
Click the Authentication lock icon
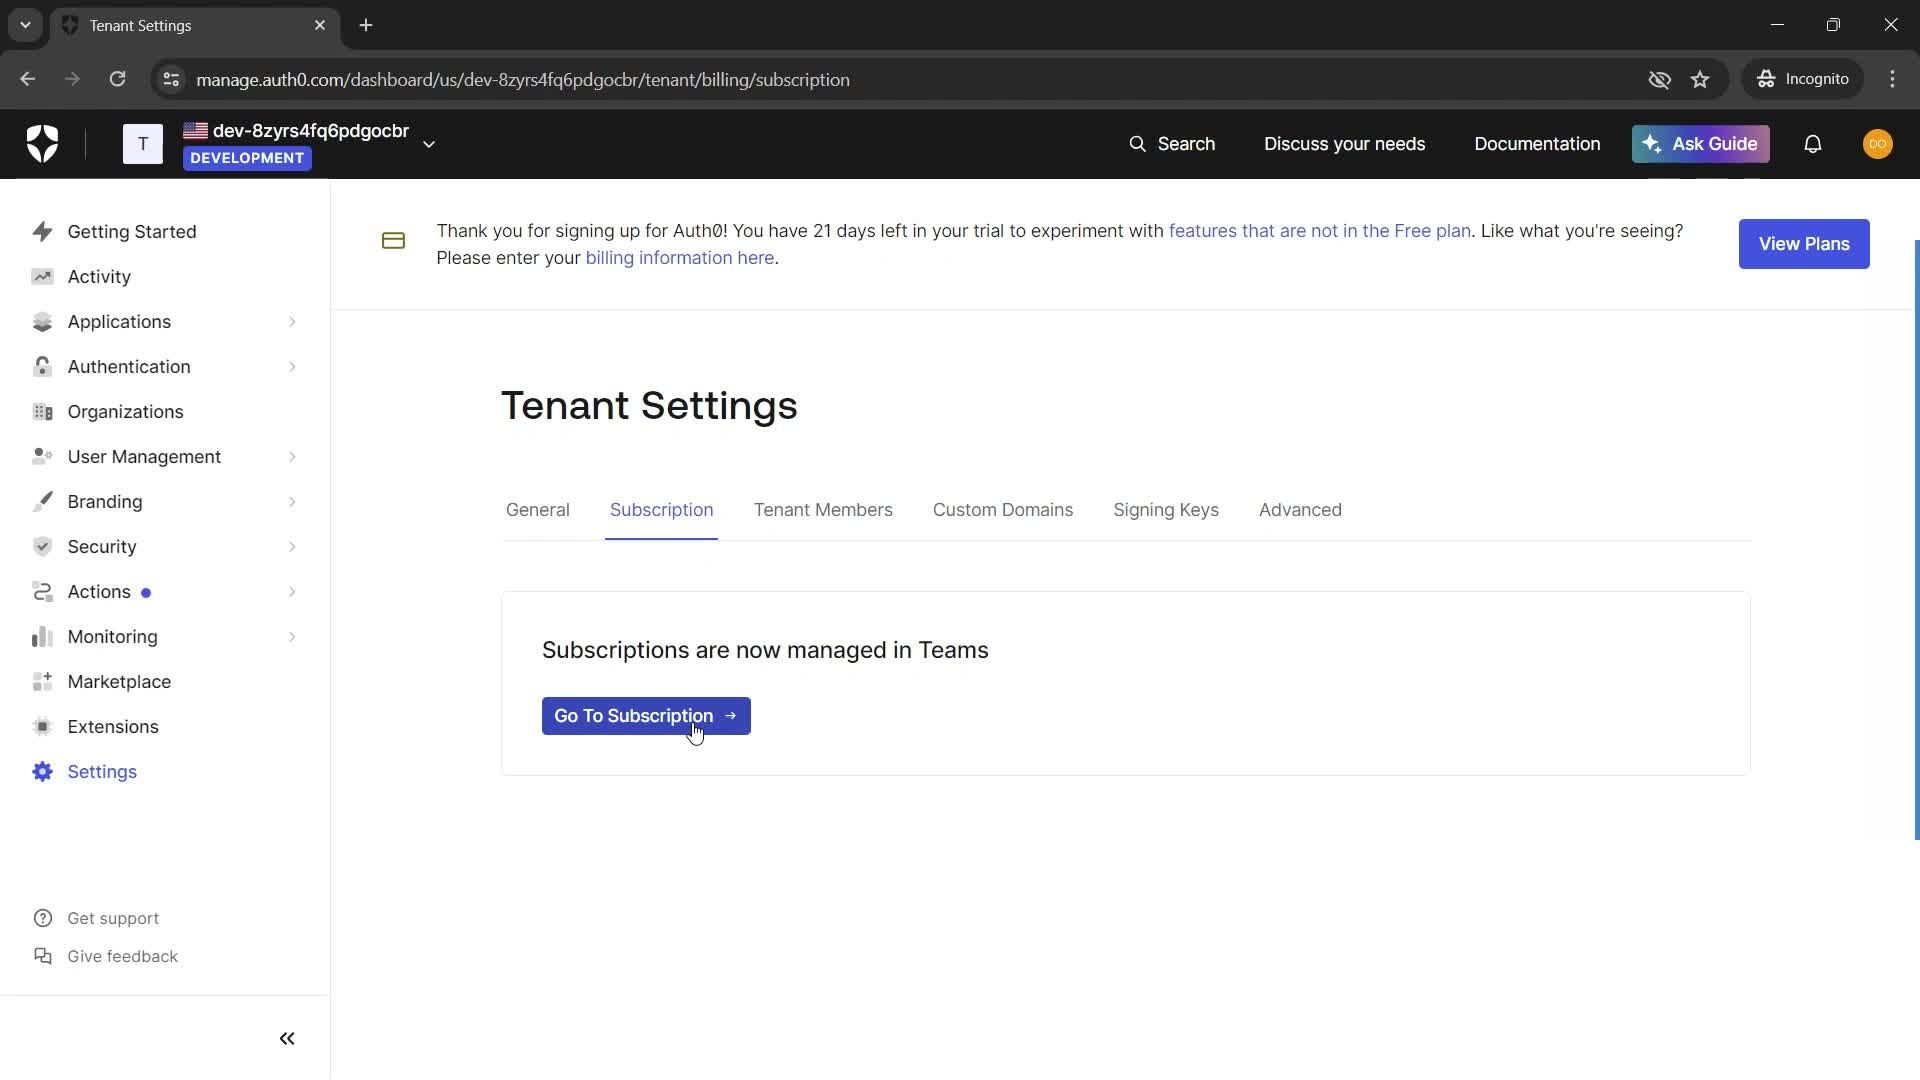click(x=42, y=367)
